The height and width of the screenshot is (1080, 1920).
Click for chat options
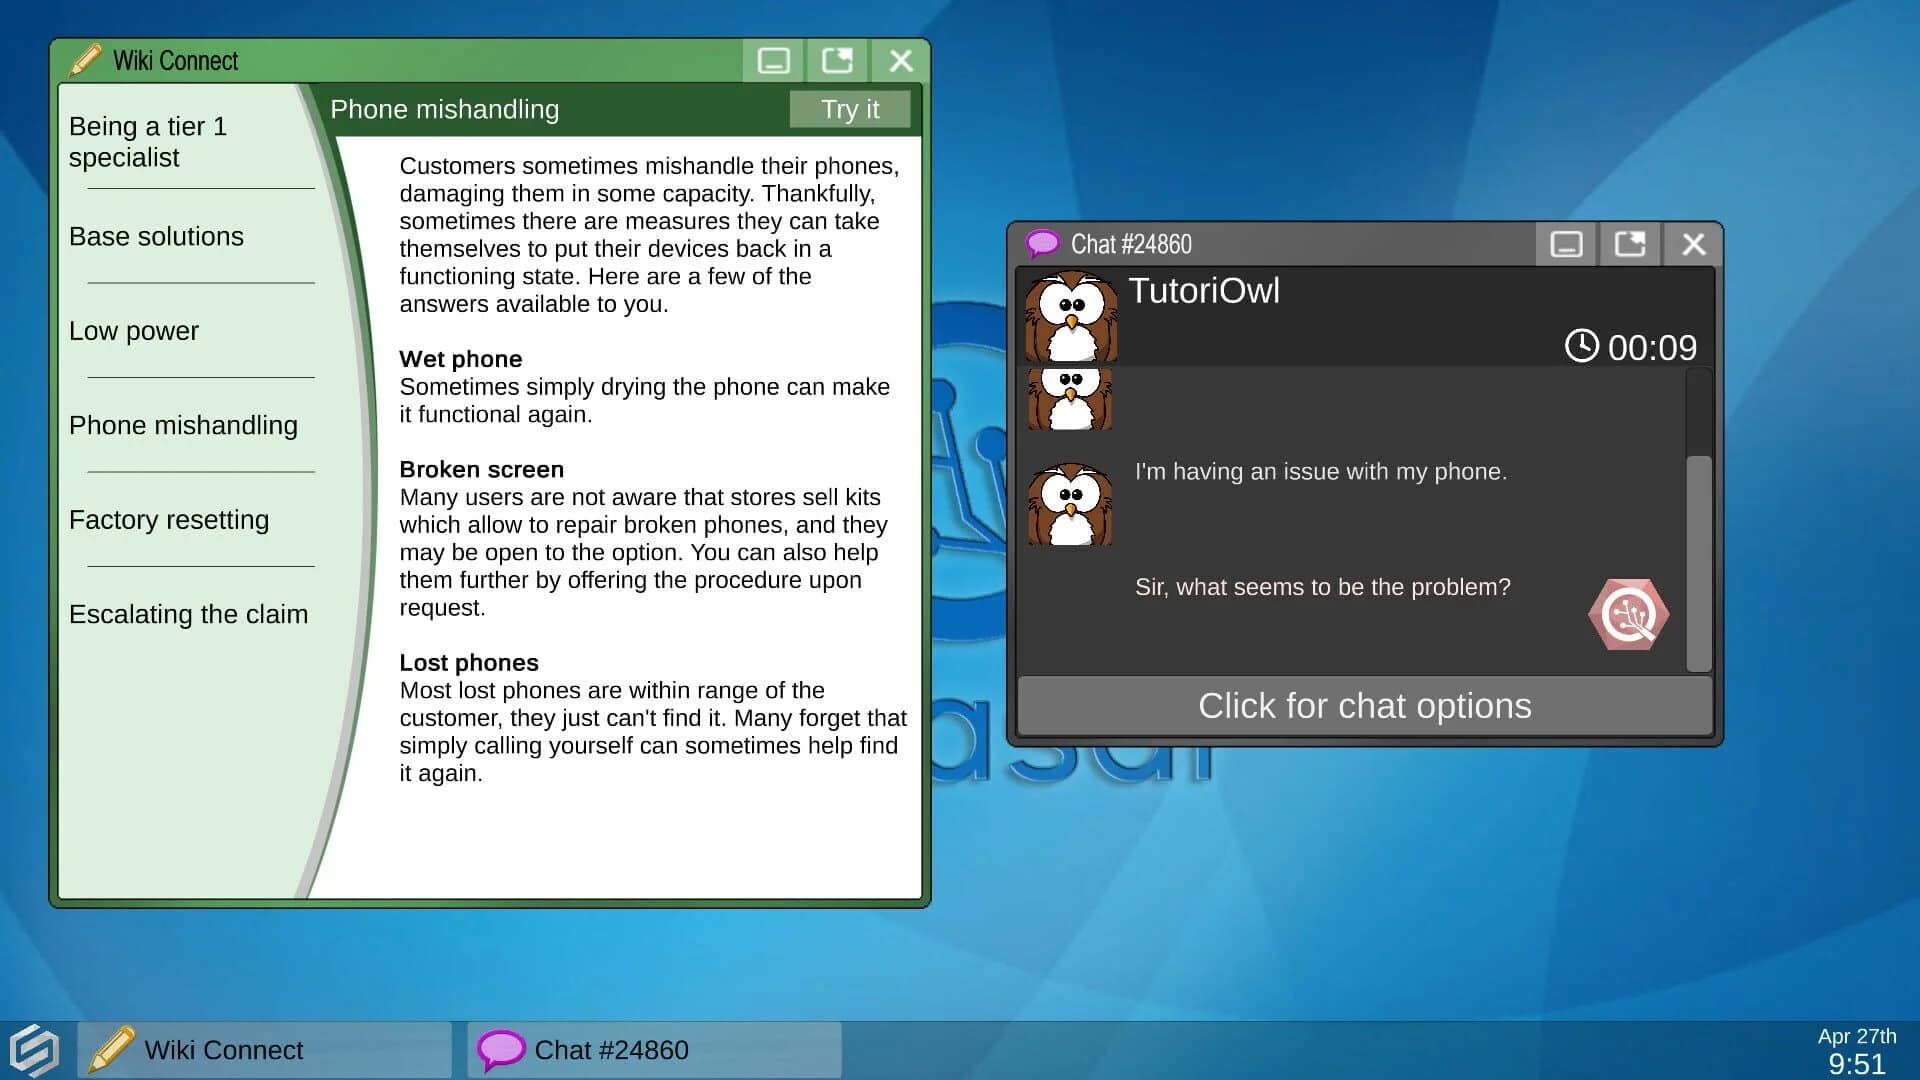[1364, 706]
